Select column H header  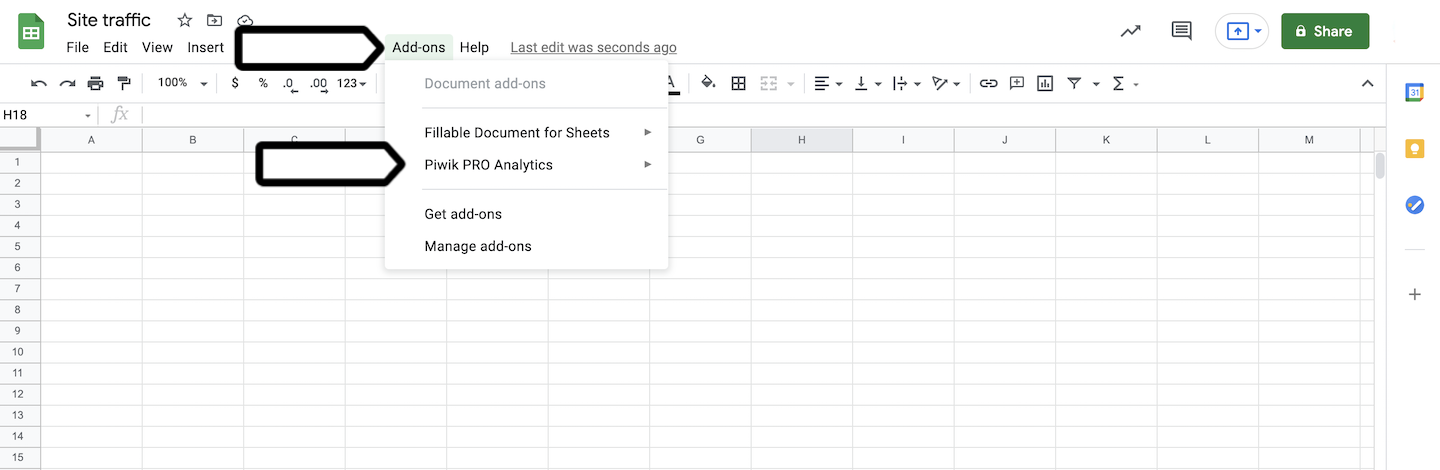pyautogui.click(x=802, y=140)
